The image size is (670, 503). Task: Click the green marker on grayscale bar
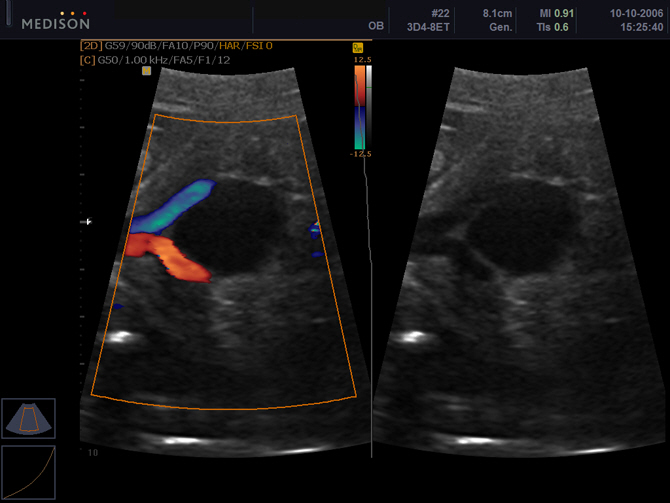[369, 88]
